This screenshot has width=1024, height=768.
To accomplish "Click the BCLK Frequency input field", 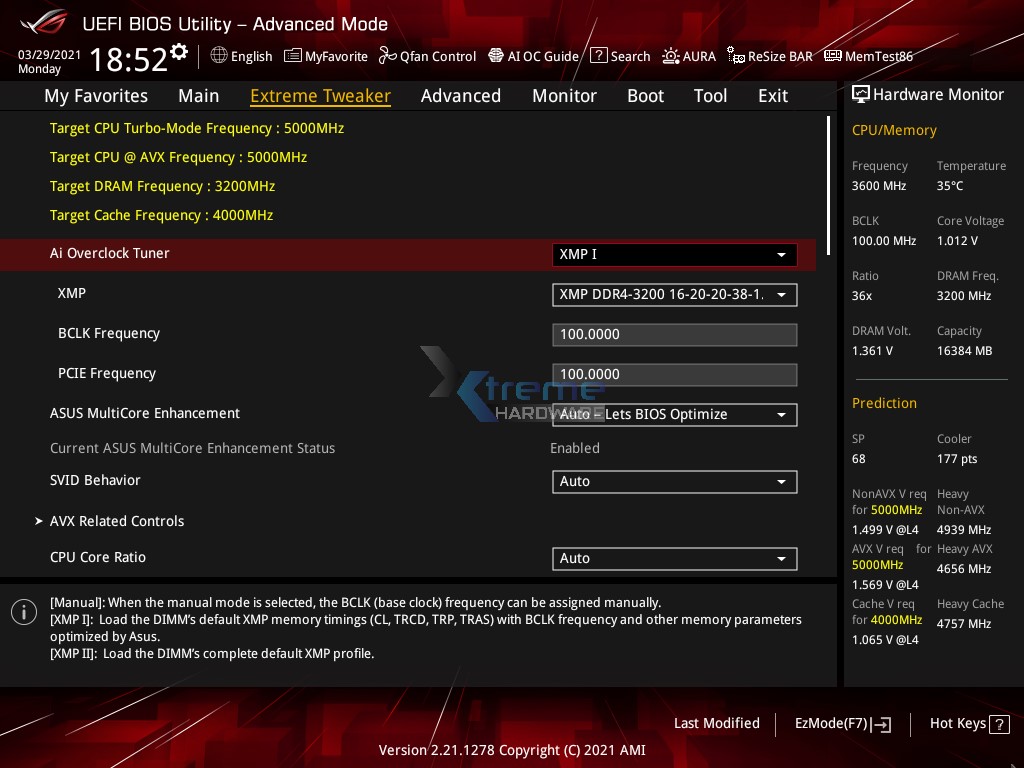I will point(674,334).
